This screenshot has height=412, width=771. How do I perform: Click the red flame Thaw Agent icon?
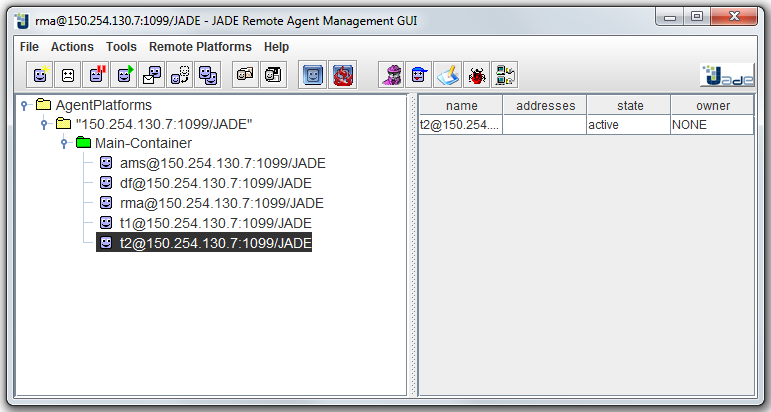(342, 75)
